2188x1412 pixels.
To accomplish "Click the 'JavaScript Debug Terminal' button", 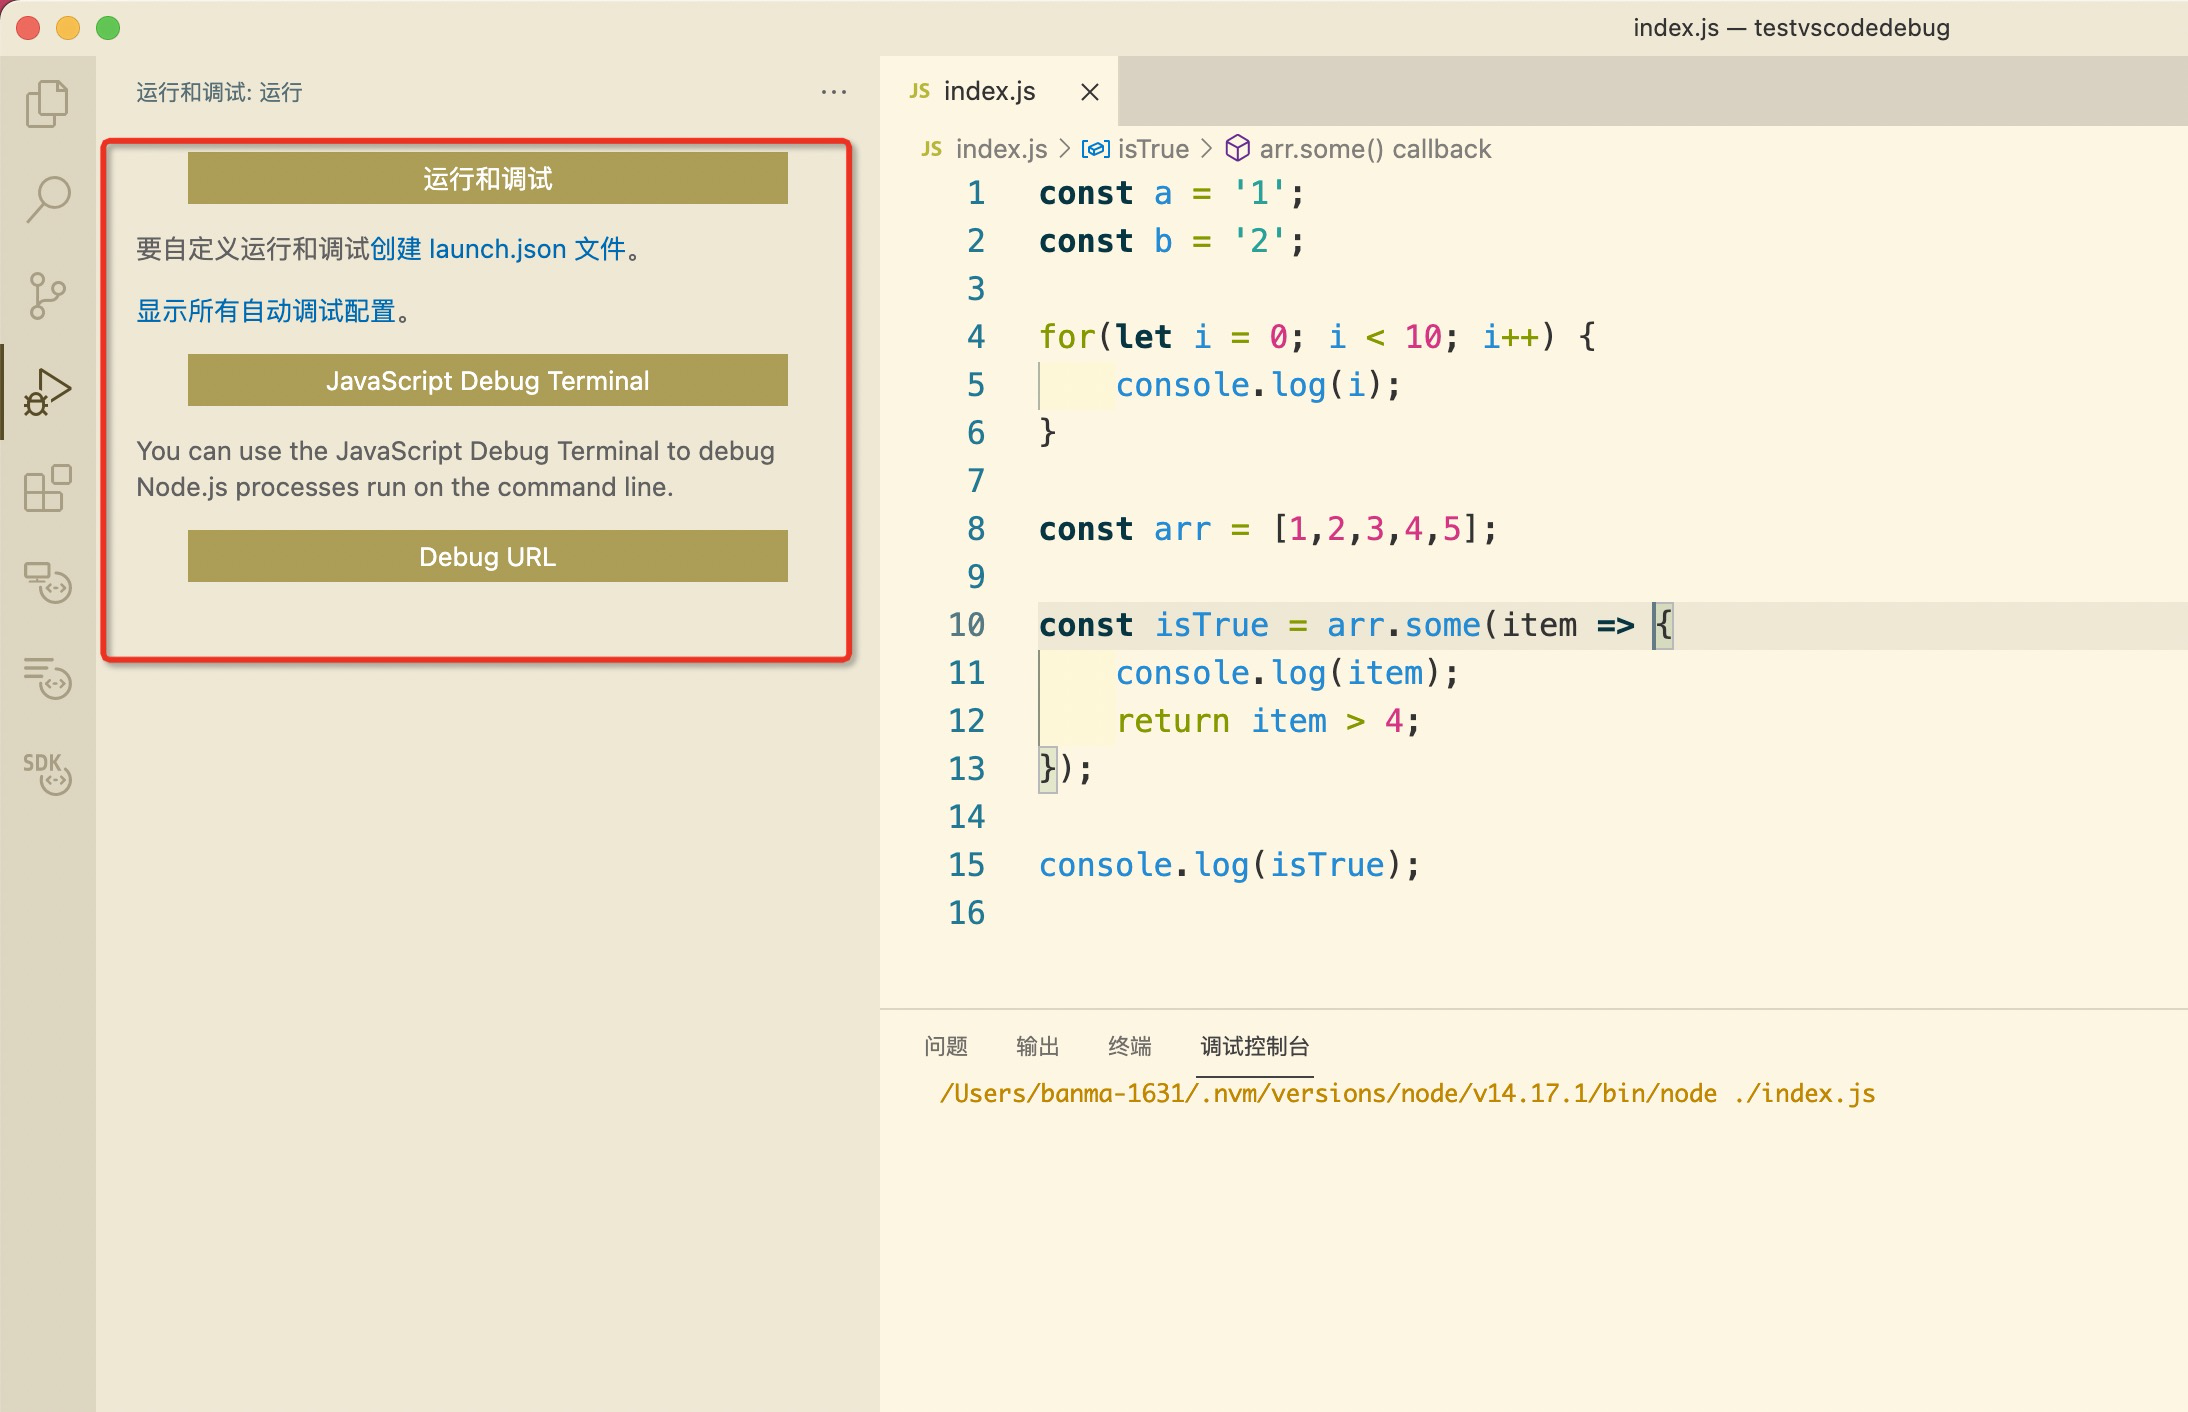I will click(488, 380).
